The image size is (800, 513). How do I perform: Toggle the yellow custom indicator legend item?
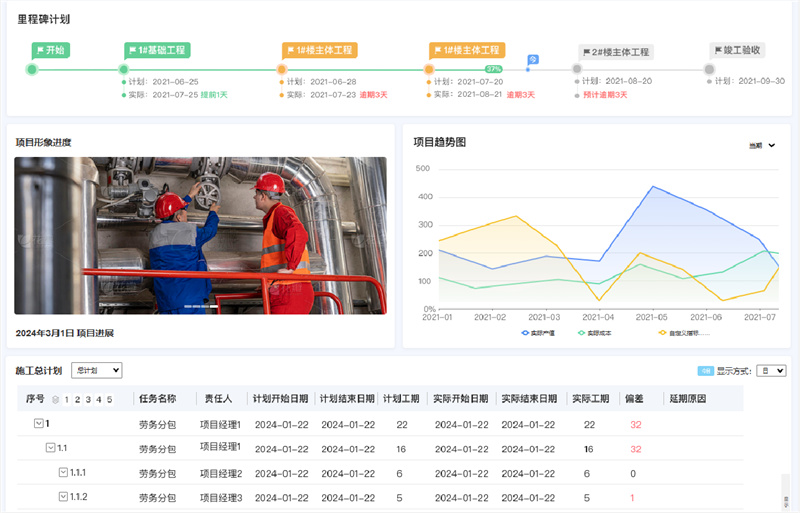click(x=683, y=332)
